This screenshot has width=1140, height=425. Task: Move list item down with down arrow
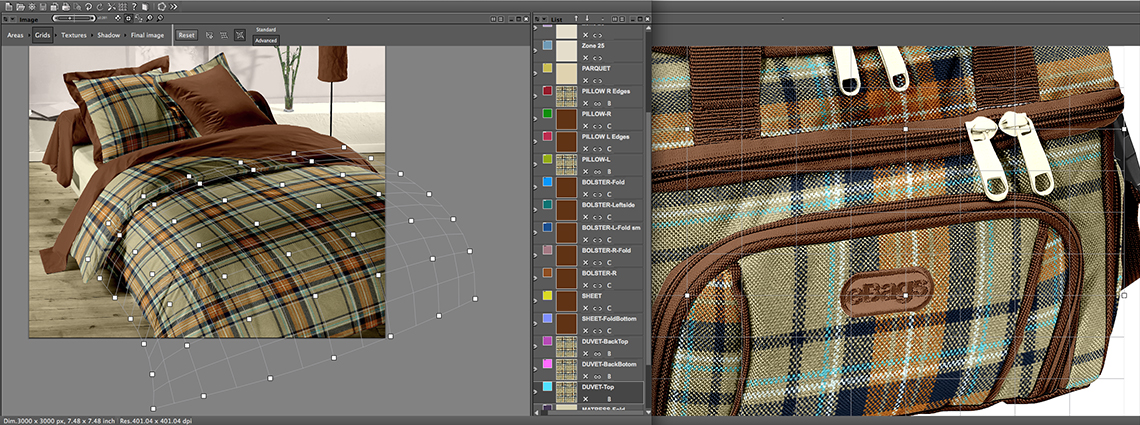point(587,18)
